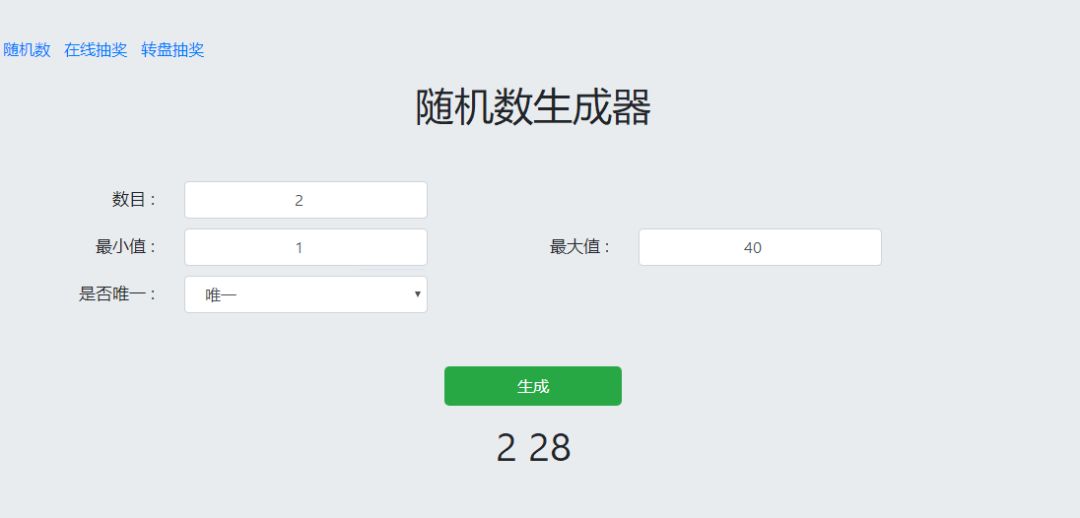Screen dimensions: 1080x518
Task: Open the 随机数 link
Action: click(x=27, y=50)
